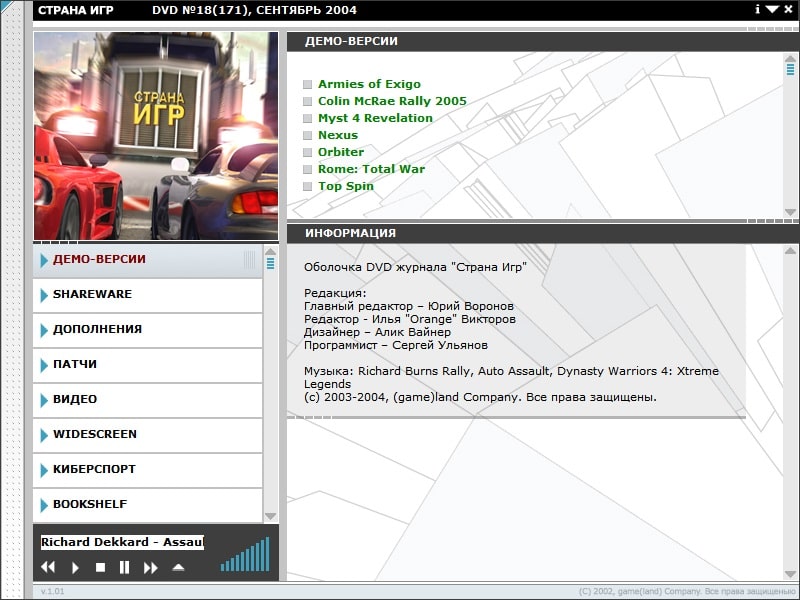This screenshot has width=800, height=600.
Task: Click the eject icon in the player
Action: pos(178,567)
